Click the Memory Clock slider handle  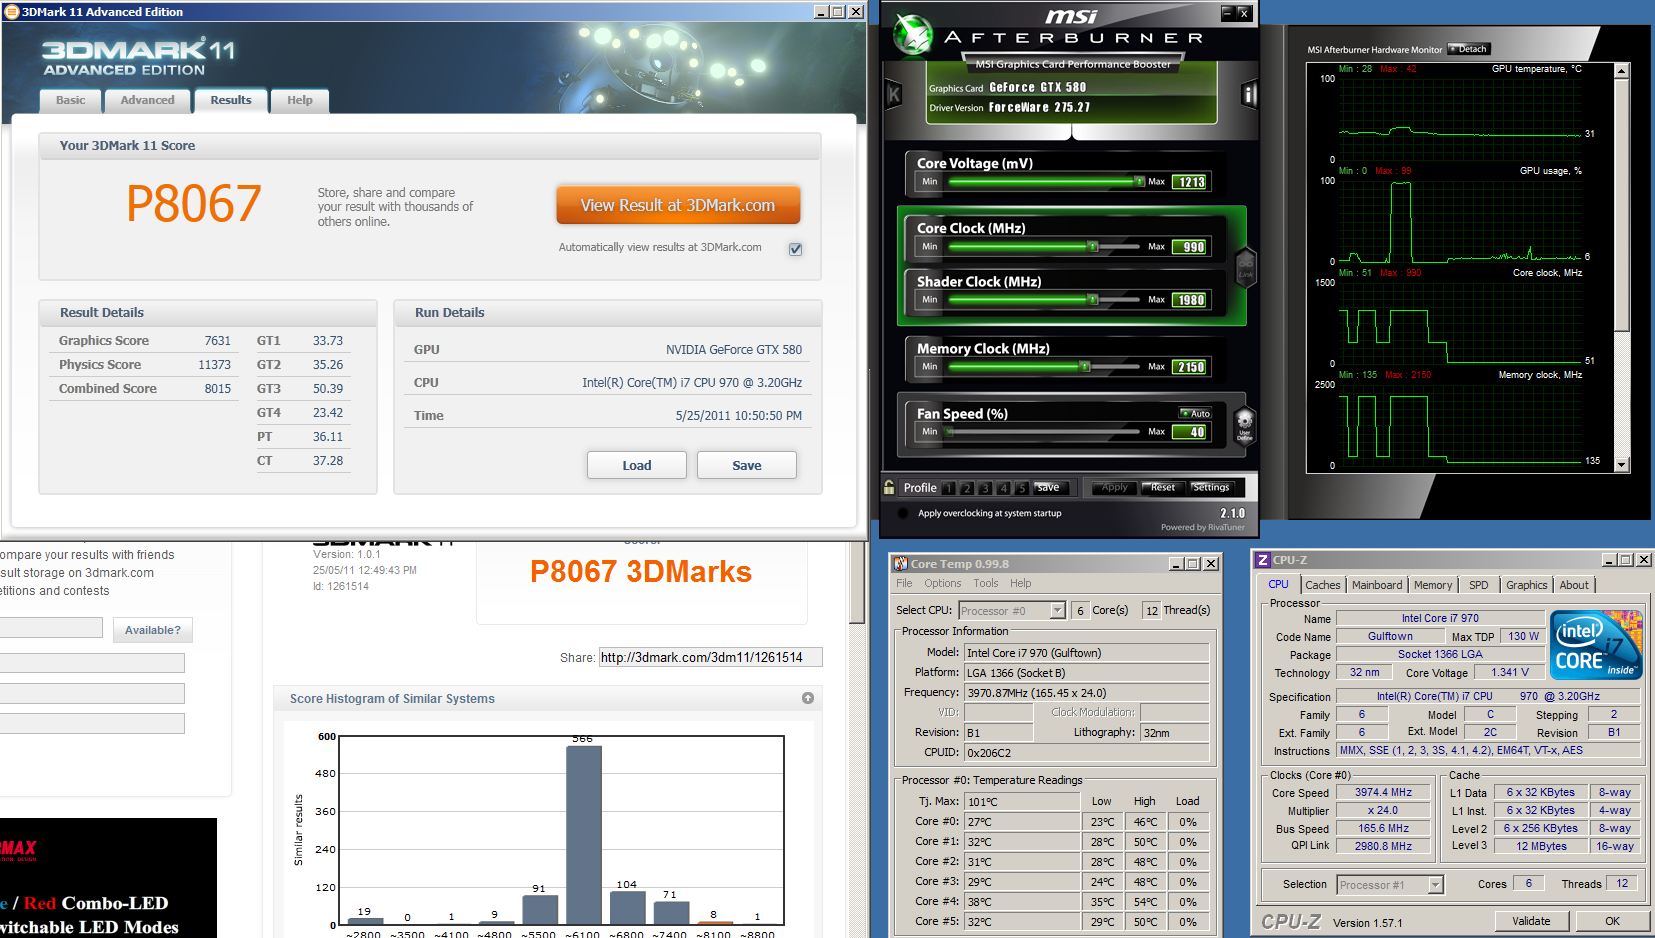[x=1085, y=366]
